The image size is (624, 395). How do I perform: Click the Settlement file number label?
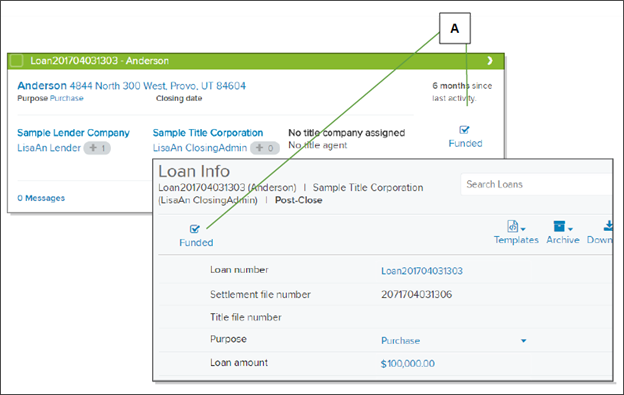260,294
